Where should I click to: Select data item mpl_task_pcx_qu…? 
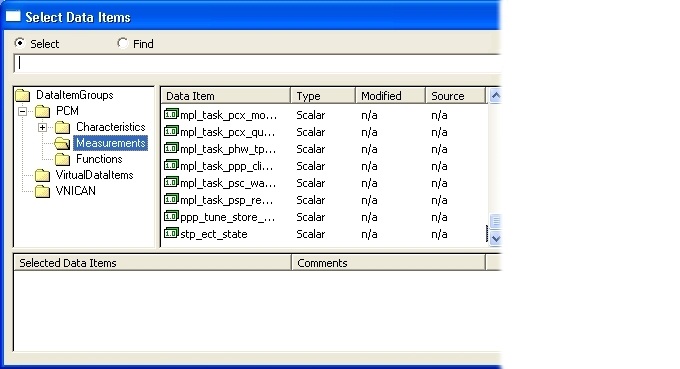pyautogui.click(x=227, y=132)
